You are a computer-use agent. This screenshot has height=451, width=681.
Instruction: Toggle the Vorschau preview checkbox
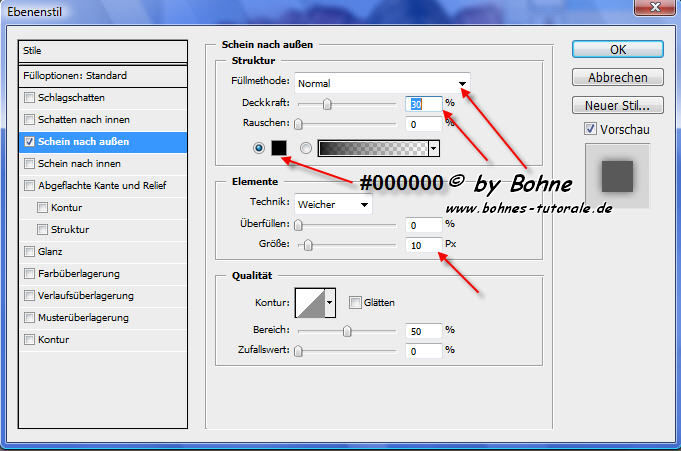click(591, 128)
